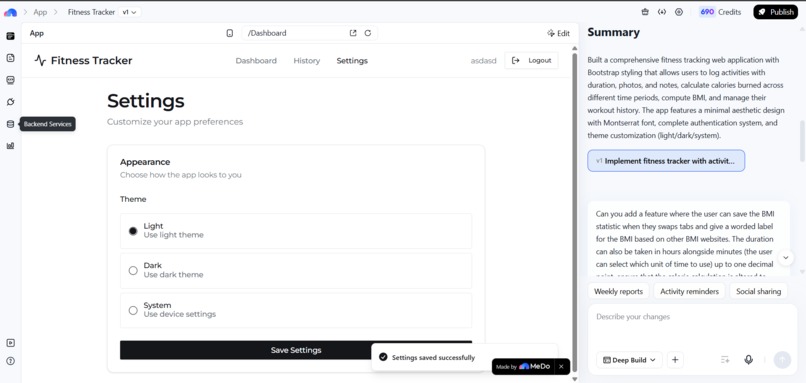Click the Edit button in preview header

click(x=558, y=33)
